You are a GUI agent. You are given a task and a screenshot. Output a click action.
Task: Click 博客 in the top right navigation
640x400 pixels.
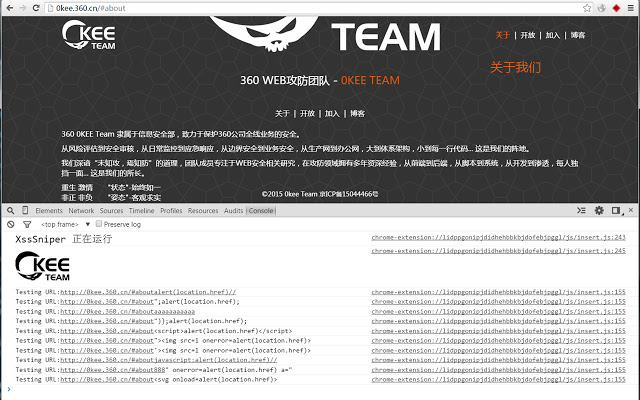pos(578,35)
